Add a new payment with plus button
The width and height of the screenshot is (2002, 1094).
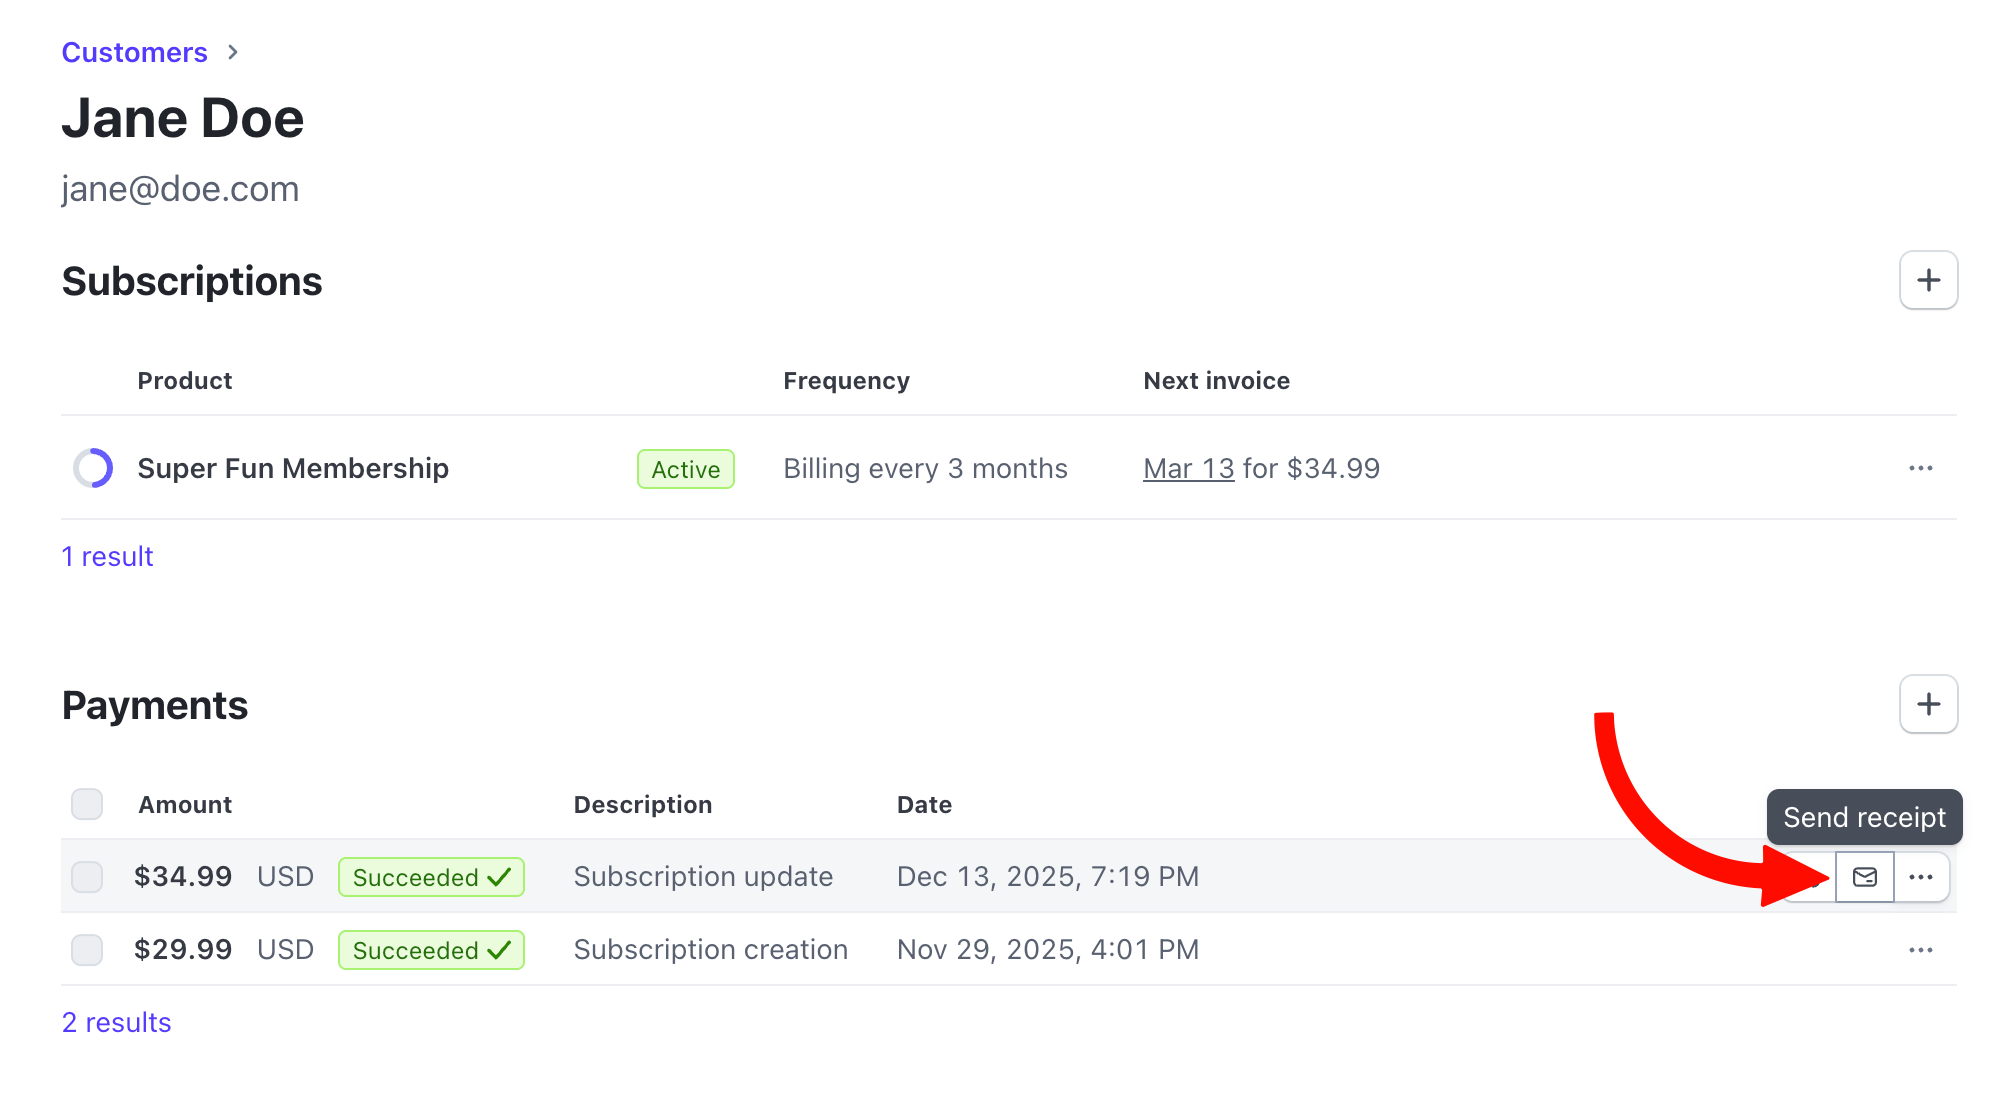(x=1928, y=704)
